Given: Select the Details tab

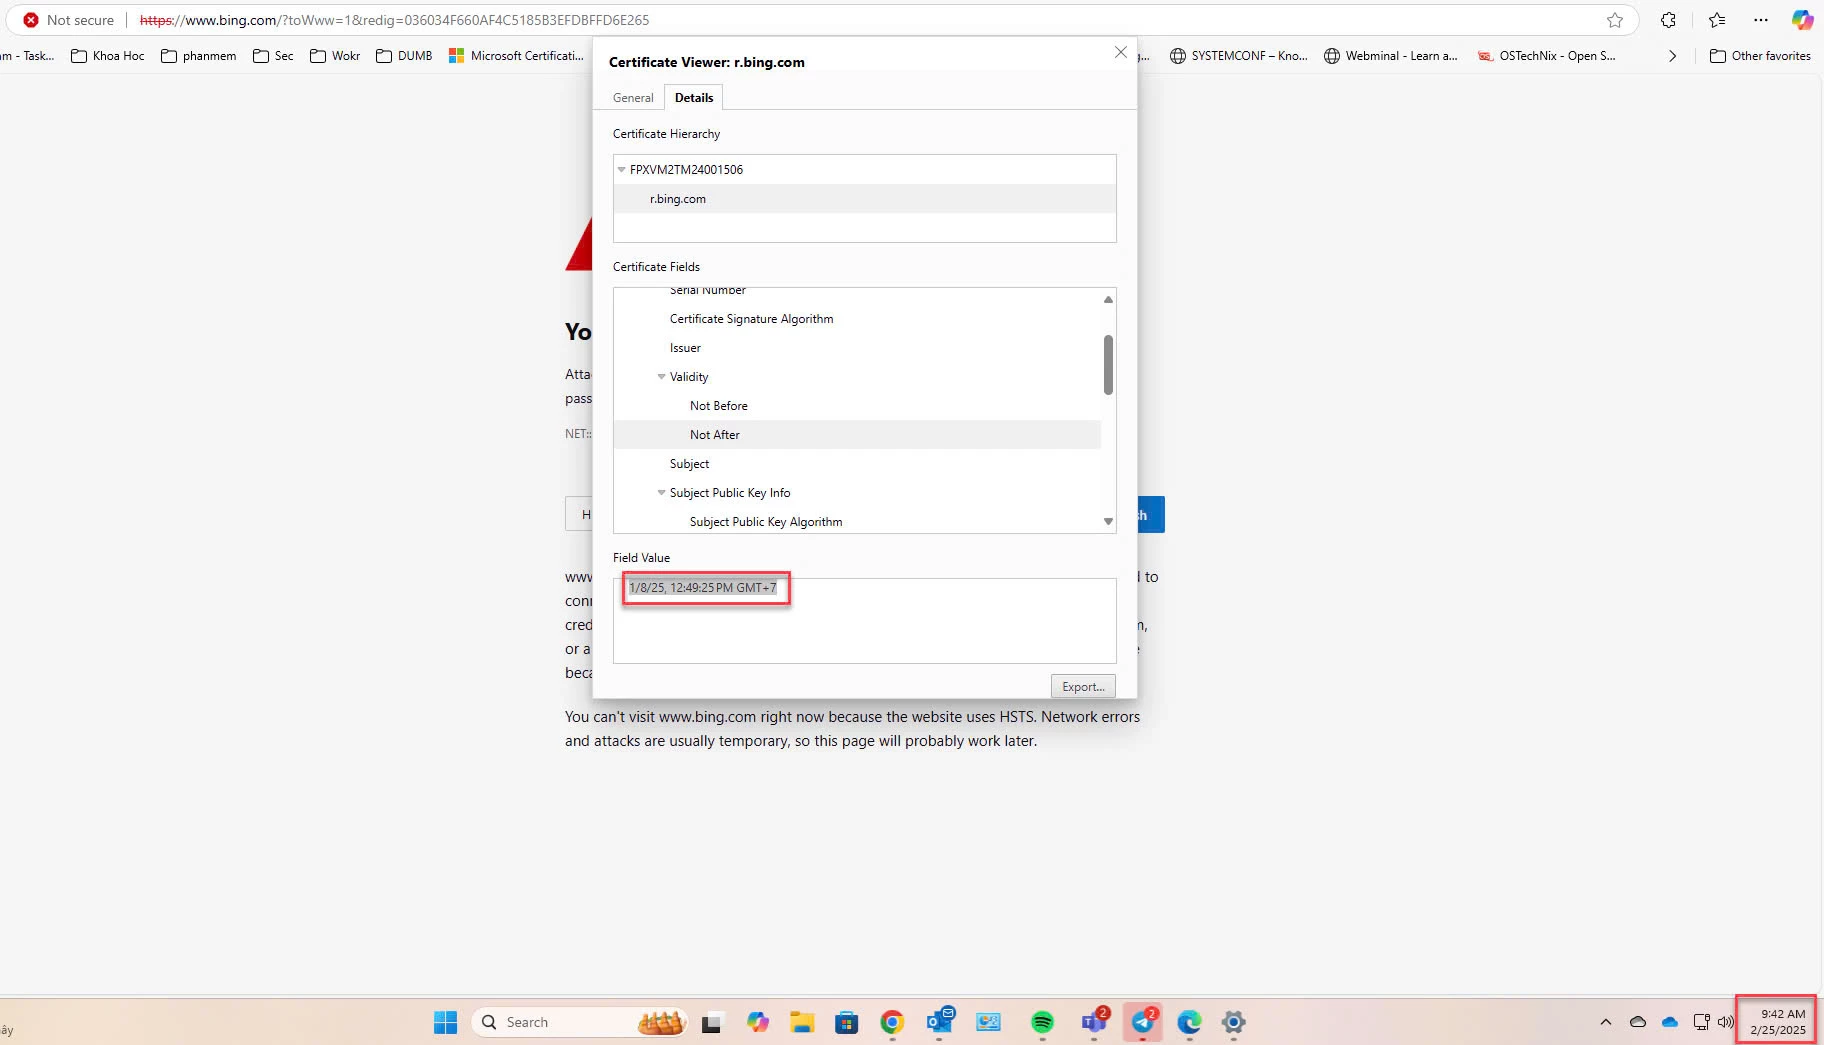Looking at the screenshot, I should 694,98.
